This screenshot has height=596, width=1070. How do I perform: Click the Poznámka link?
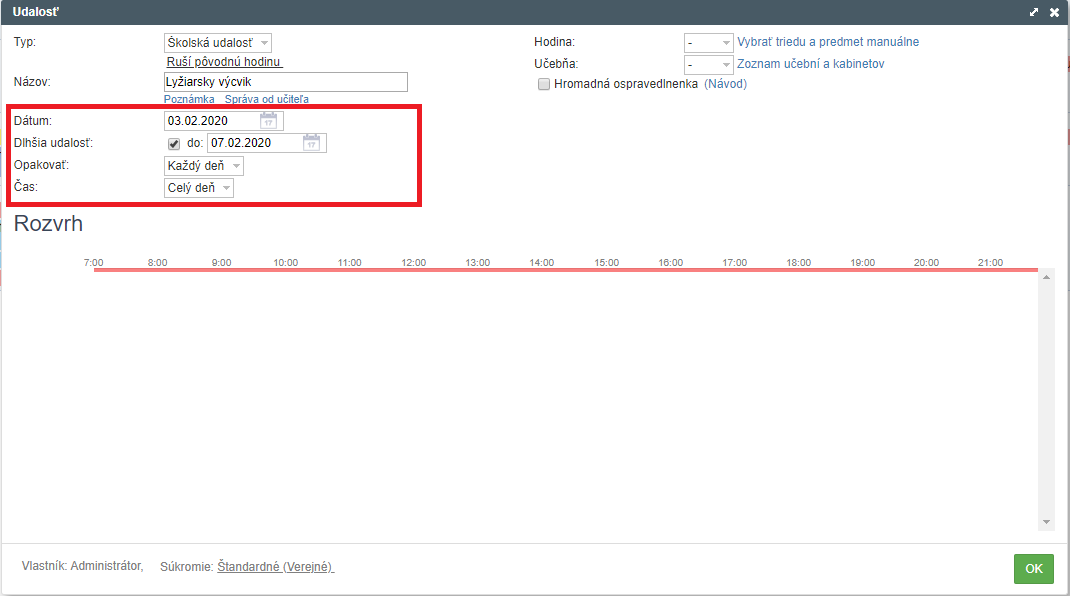[x=189, y=99]
